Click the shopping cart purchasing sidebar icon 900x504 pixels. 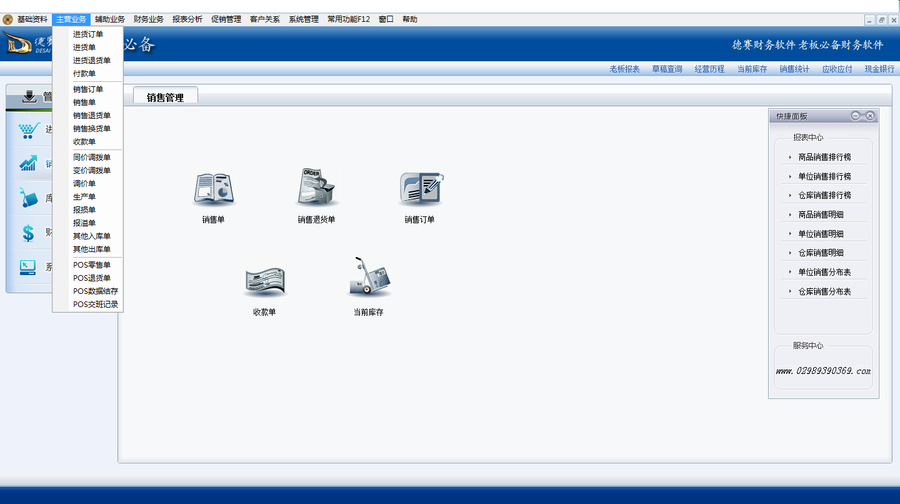(29, 130)
